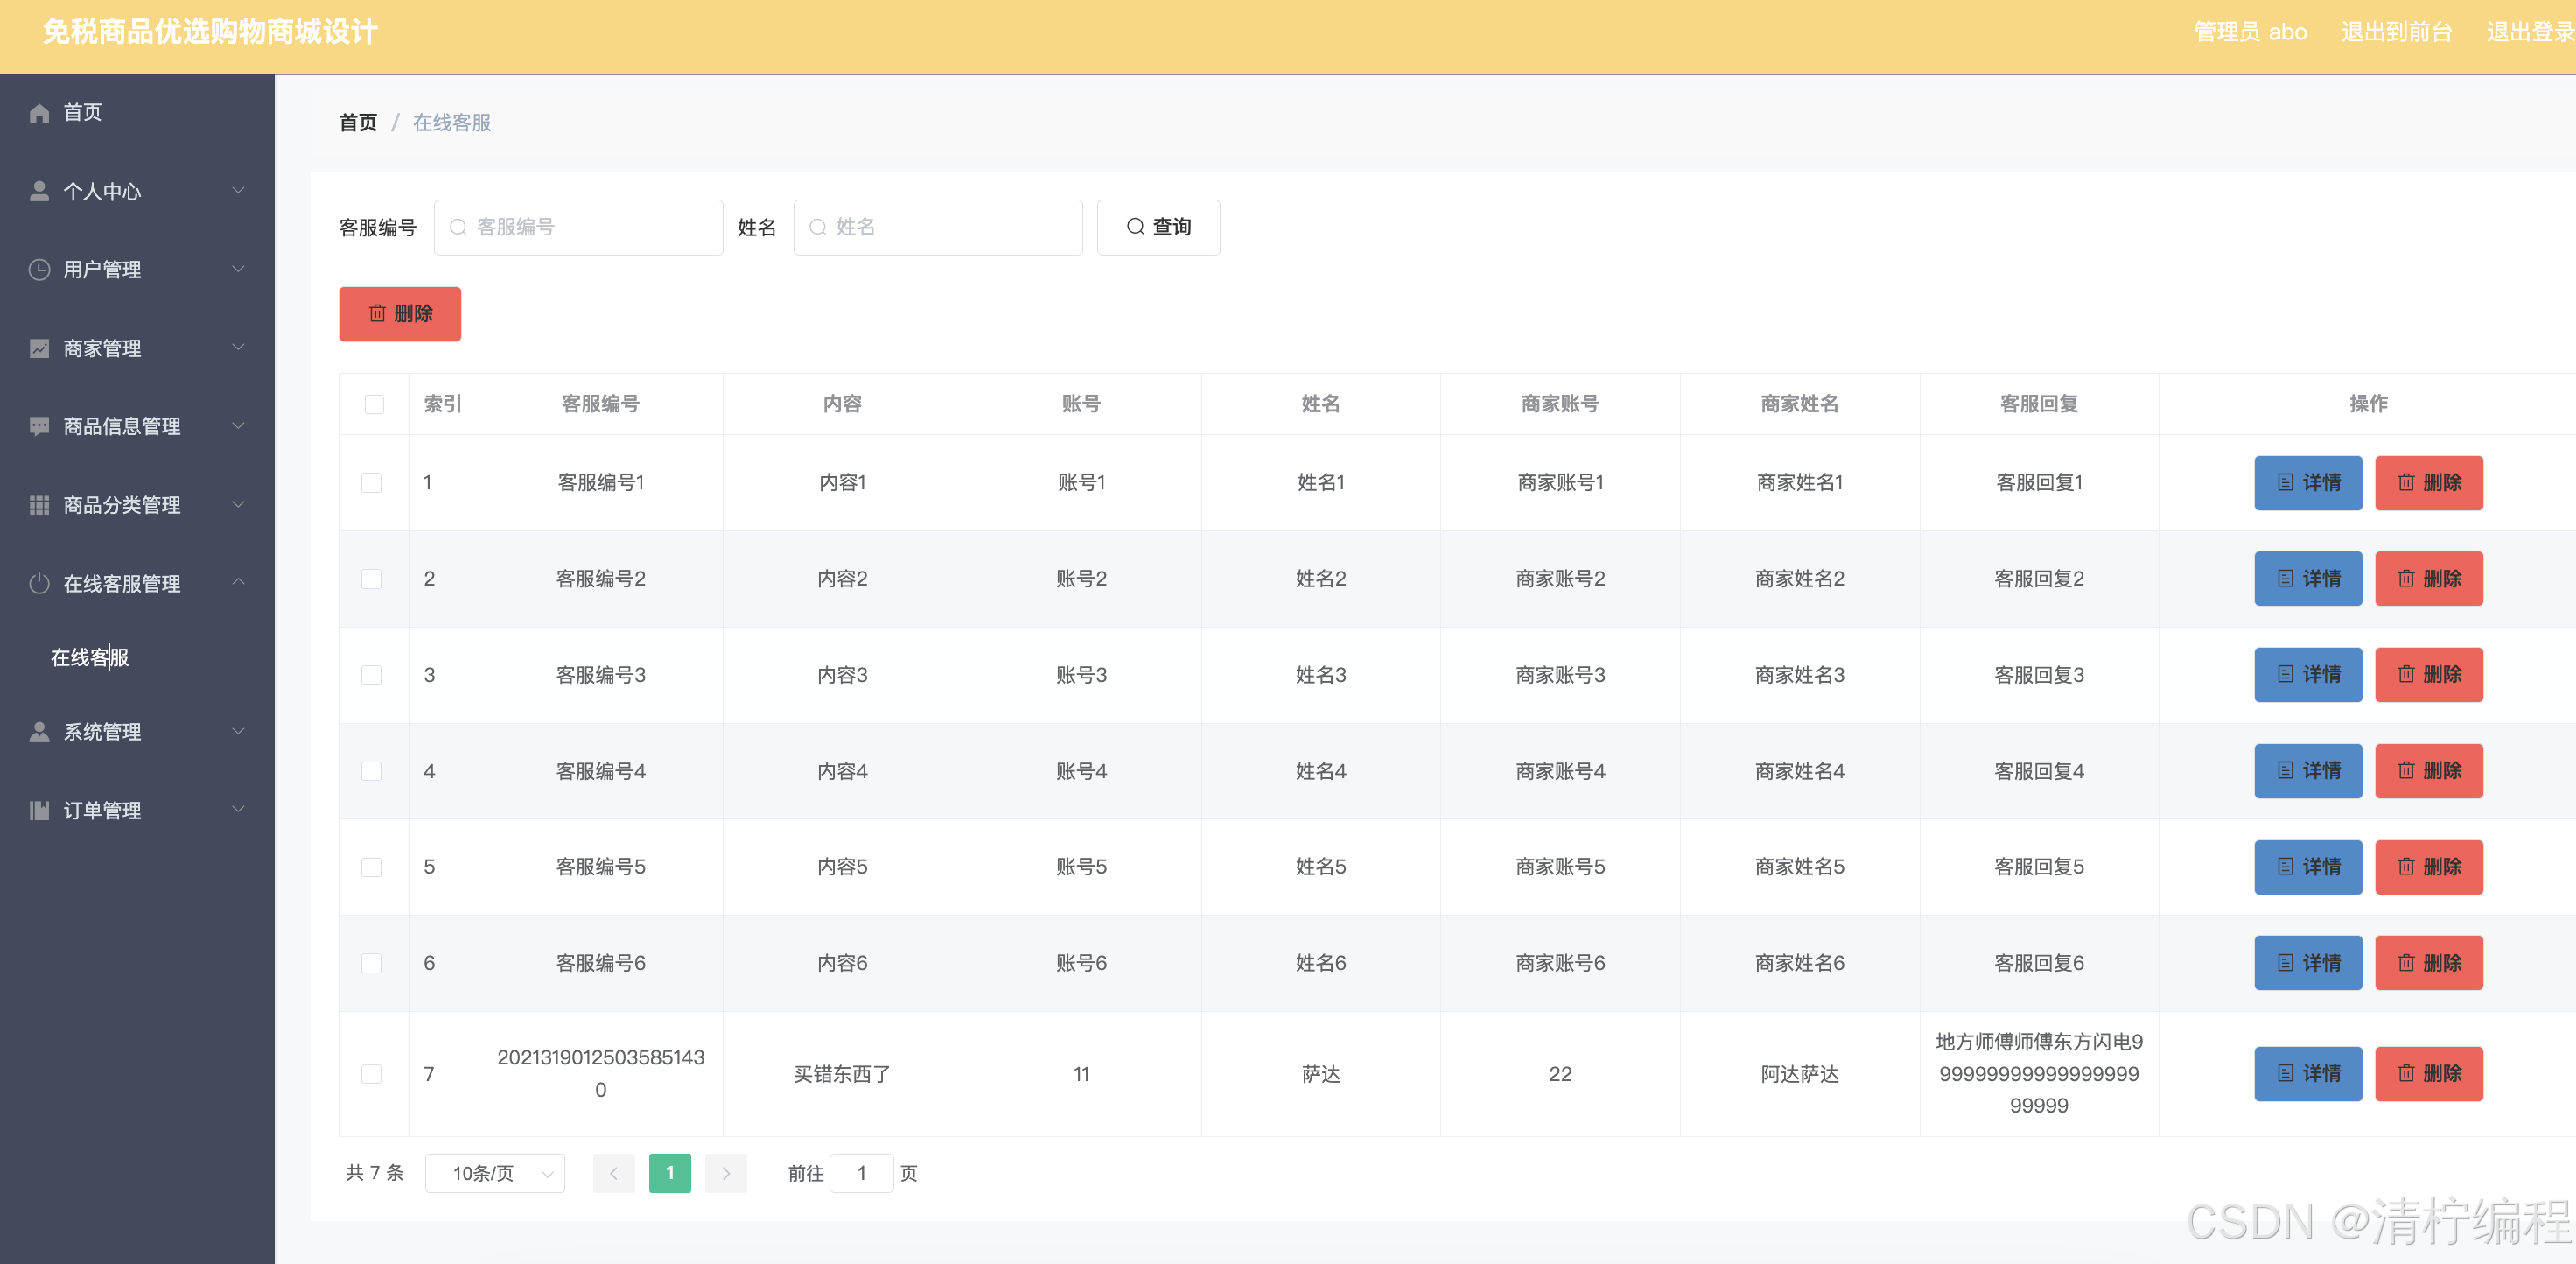2576x1264 pixels.
Task: Click the clock icon beside 用户管理
Action: (39, 270)
